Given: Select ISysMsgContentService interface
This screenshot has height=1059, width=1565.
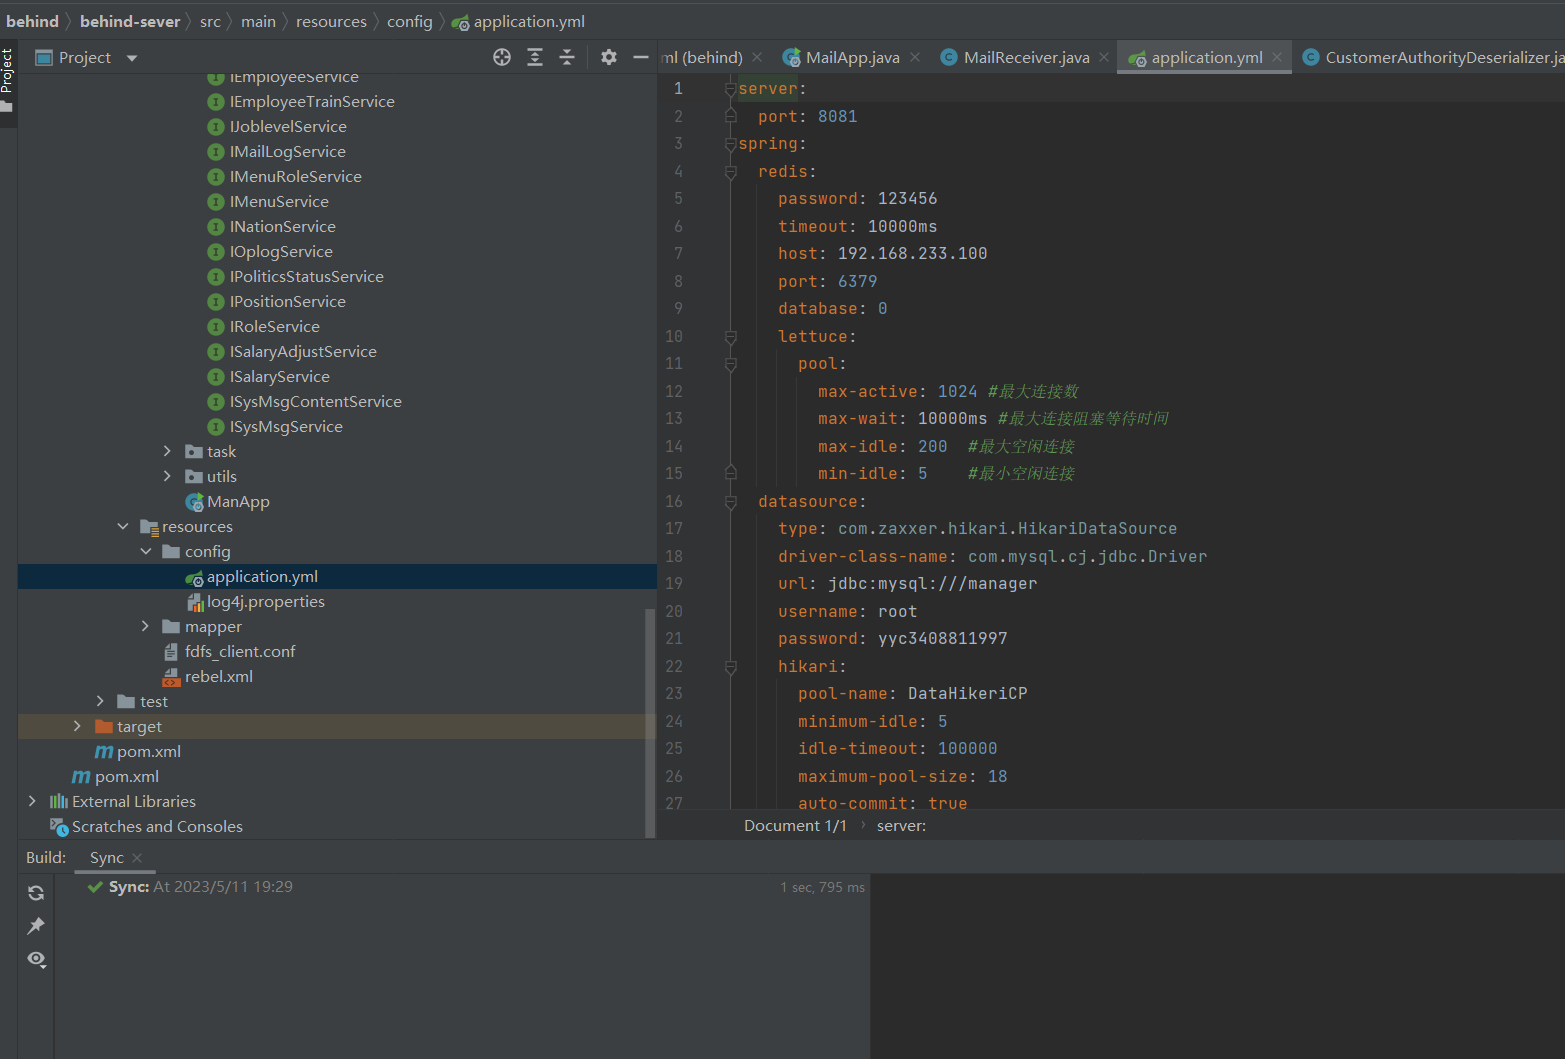Looking at the screenshot, I should (305, 401).
